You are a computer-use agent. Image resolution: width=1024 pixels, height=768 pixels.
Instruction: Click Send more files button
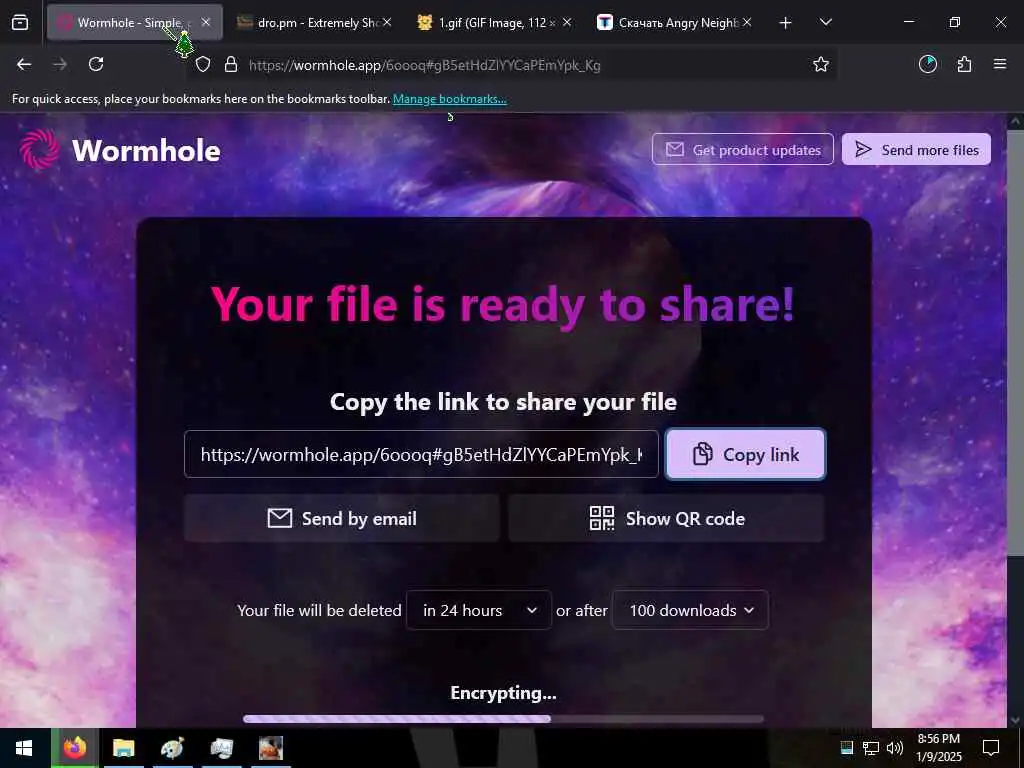(x=916, y=150)
